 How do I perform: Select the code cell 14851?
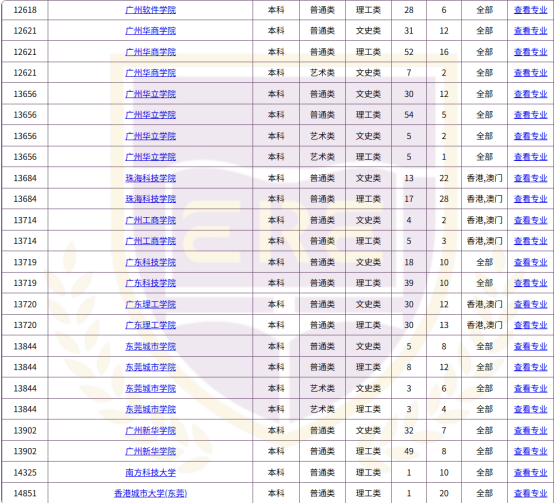25,493
